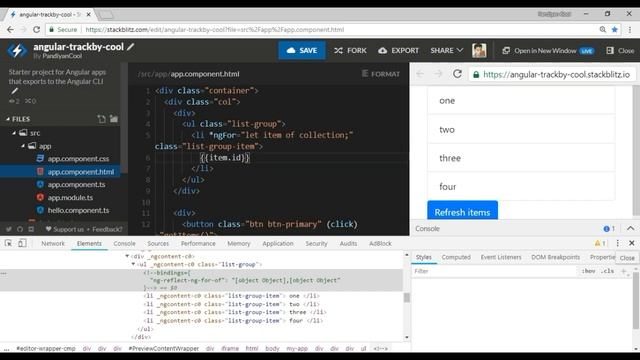Reload the preview pane

458,74
